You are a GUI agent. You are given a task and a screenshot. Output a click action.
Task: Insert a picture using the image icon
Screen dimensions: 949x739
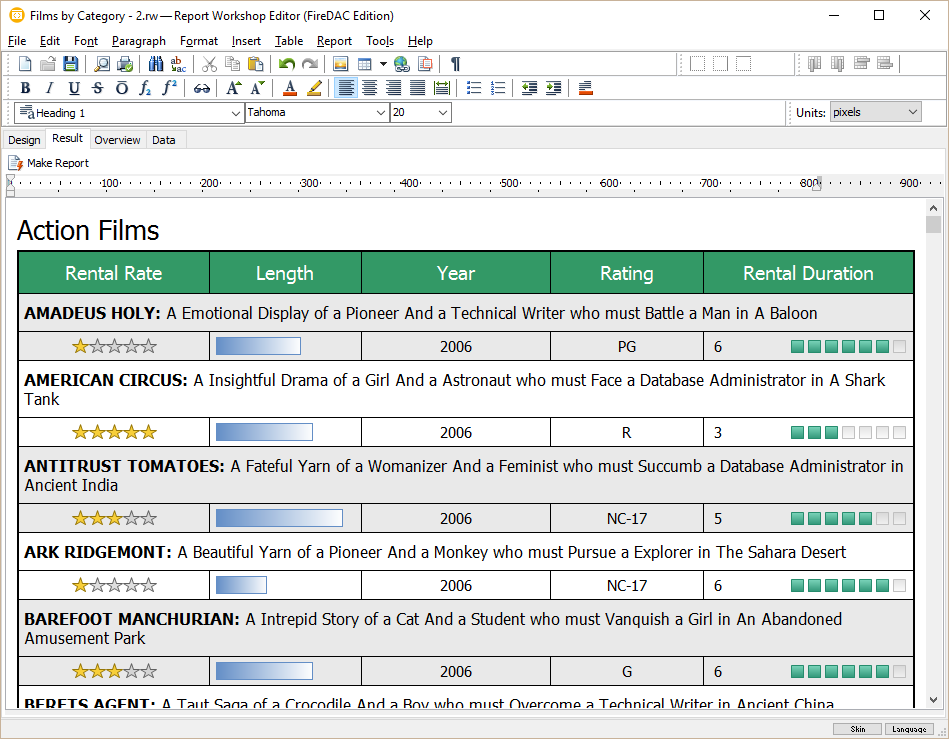pyautogui.click(x=341, y=64)
